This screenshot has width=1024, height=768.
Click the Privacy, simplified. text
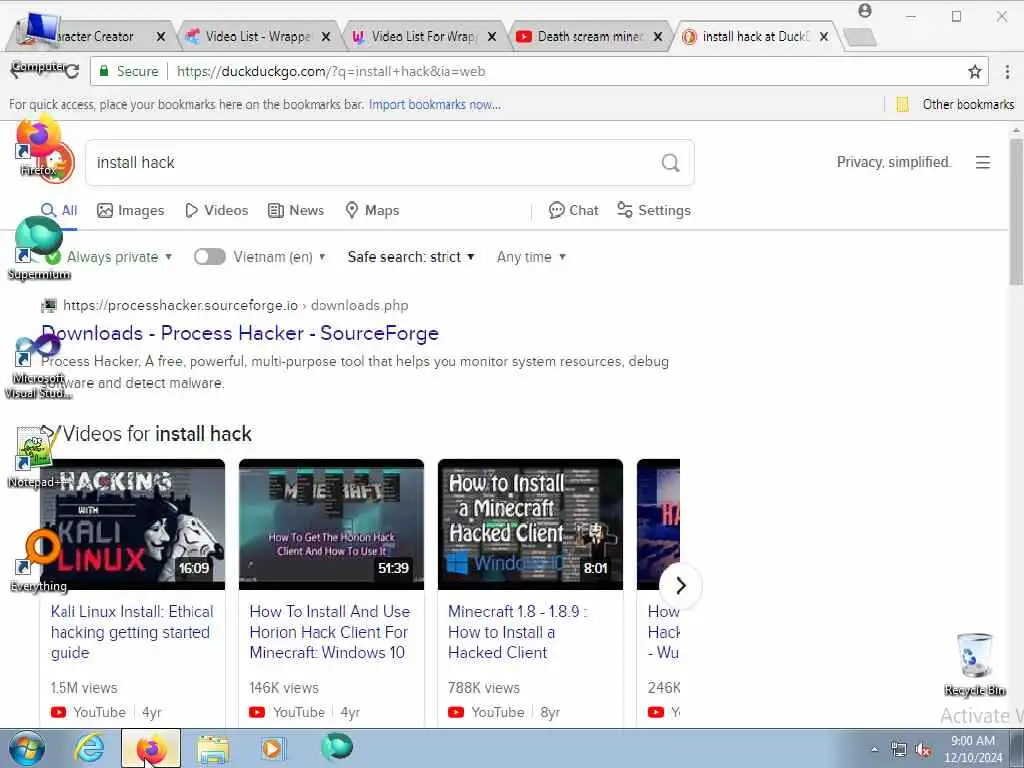[893, 162]
